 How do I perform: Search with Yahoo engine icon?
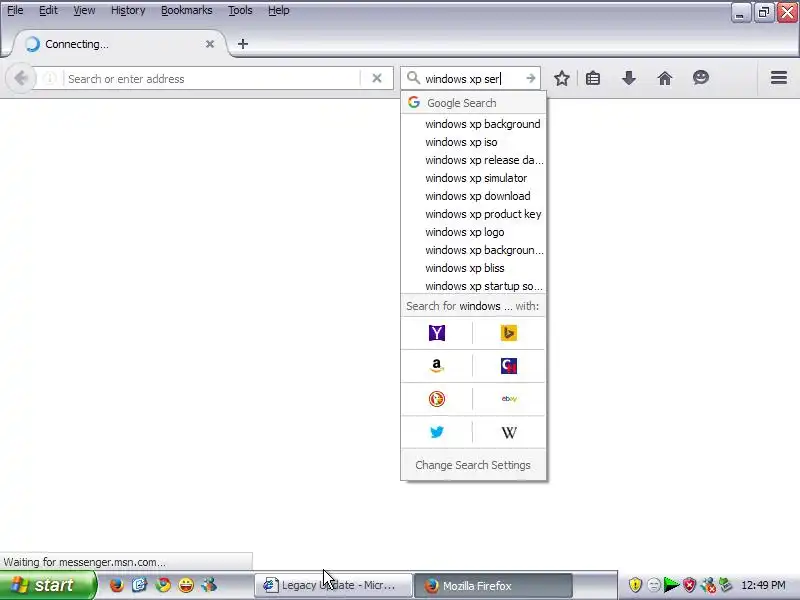click(437, 333)
